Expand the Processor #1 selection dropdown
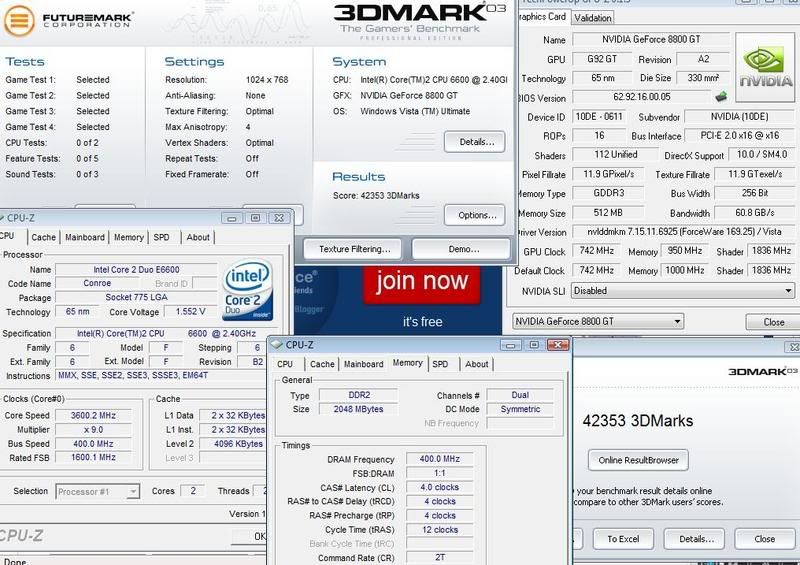The height and width of the screenshot is (565, 800). [98, 491]
